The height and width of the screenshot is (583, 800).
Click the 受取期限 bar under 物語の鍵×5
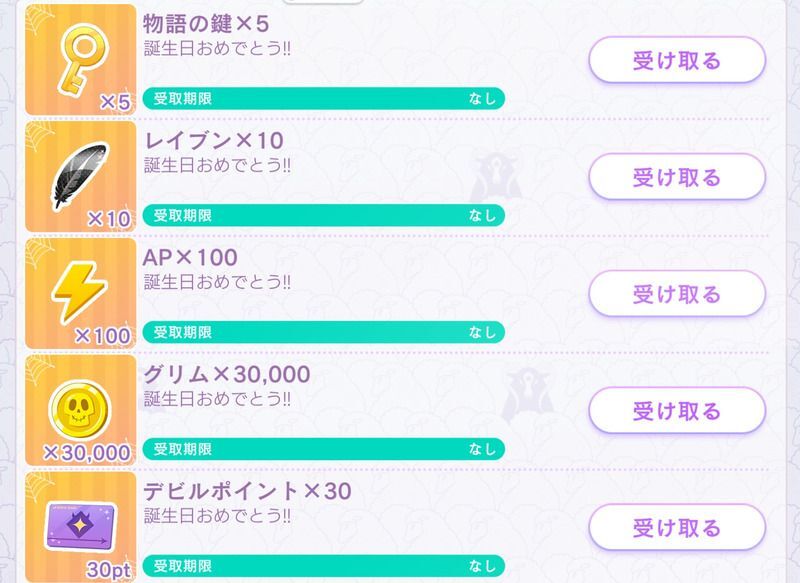324,98
